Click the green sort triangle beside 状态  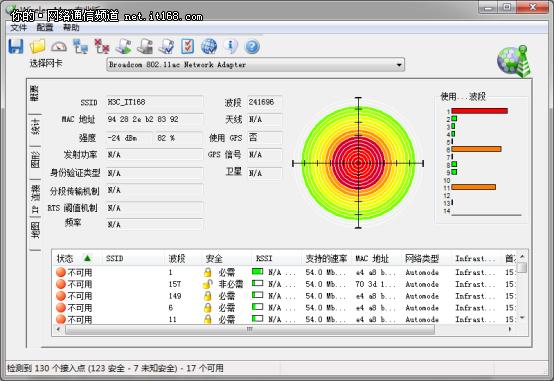point(87,258)
